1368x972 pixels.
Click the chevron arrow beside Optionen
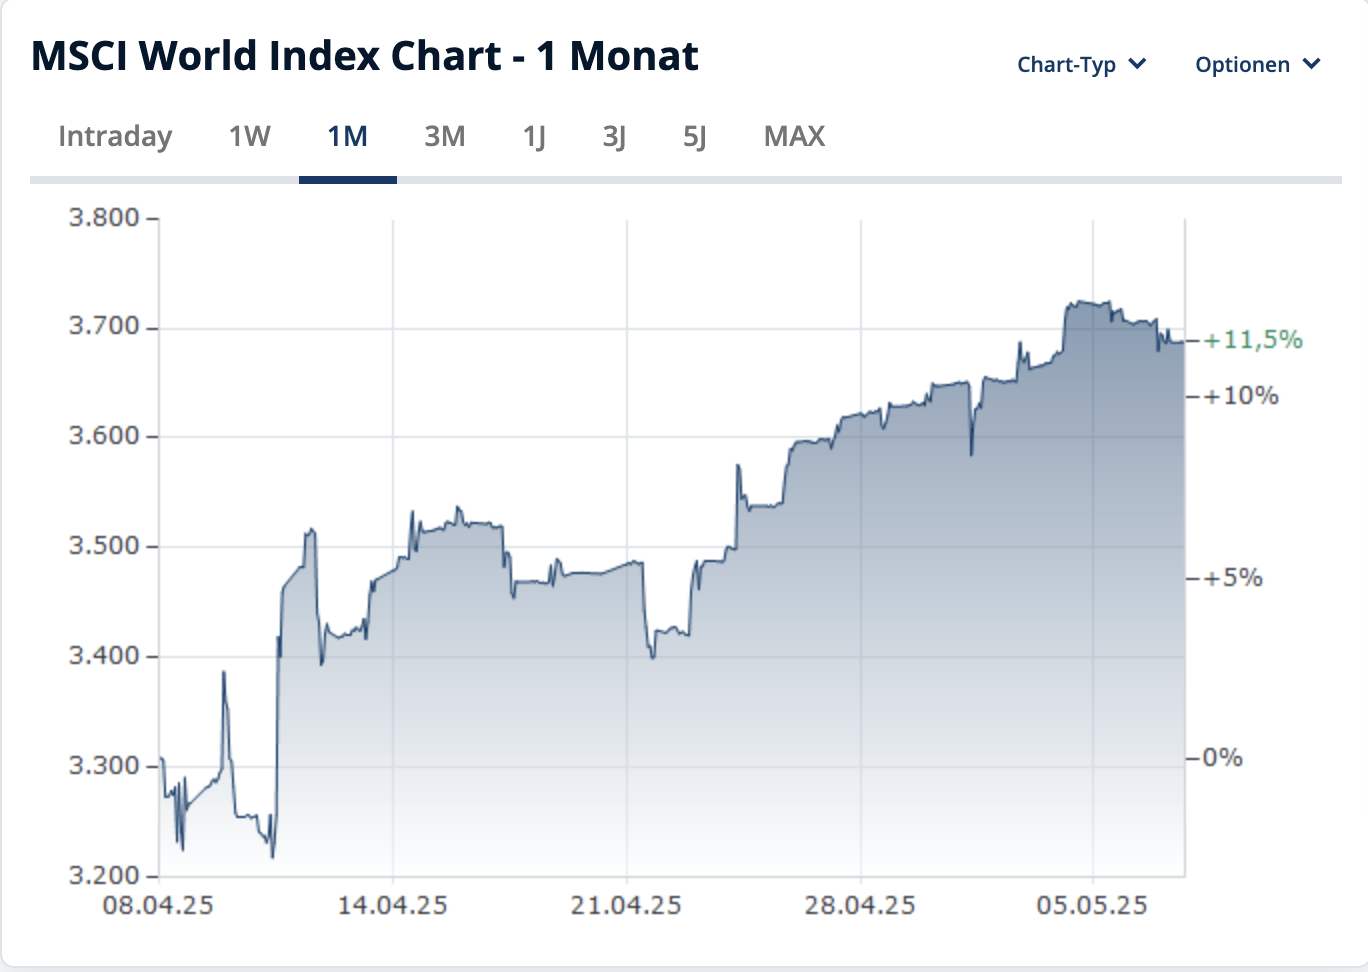click(1312, 65)
